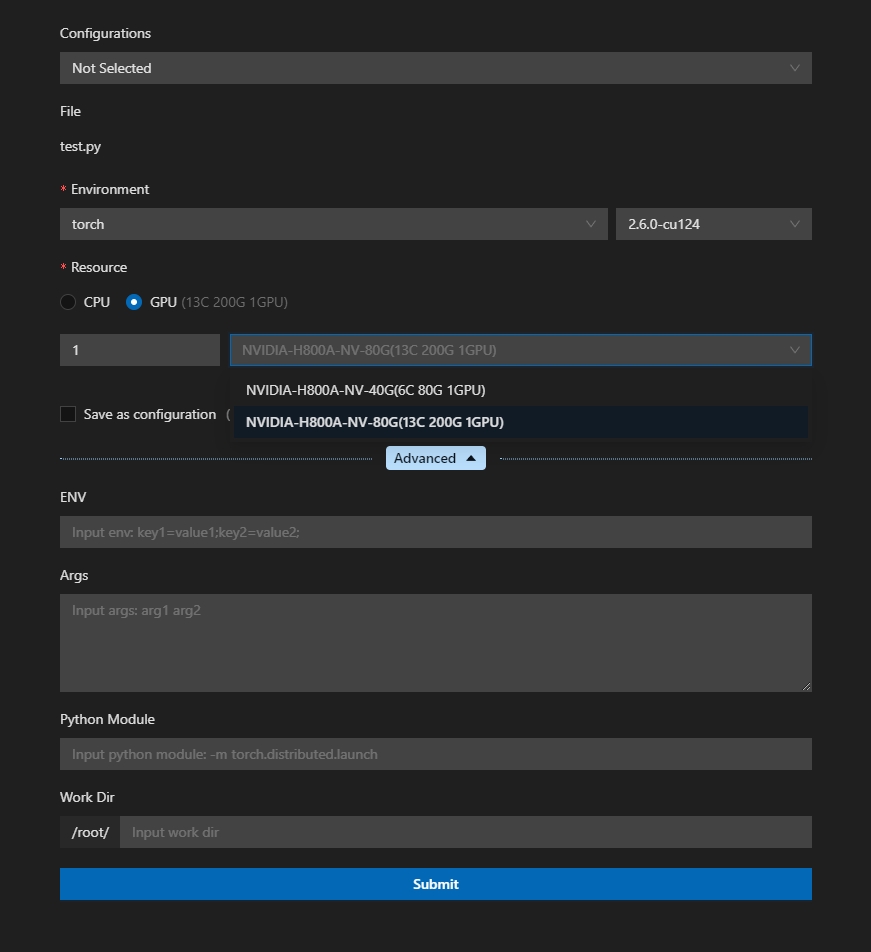Select the GPU resource option
871x952 pixels.
point(134,301)
